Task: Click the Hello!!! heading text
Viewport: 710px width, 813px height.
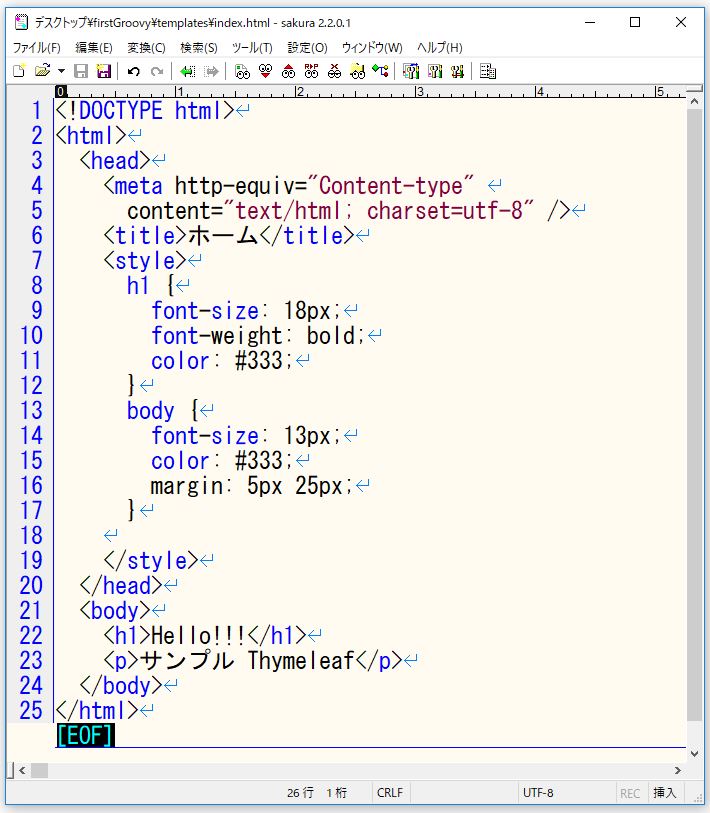Action: pos(199,636)
